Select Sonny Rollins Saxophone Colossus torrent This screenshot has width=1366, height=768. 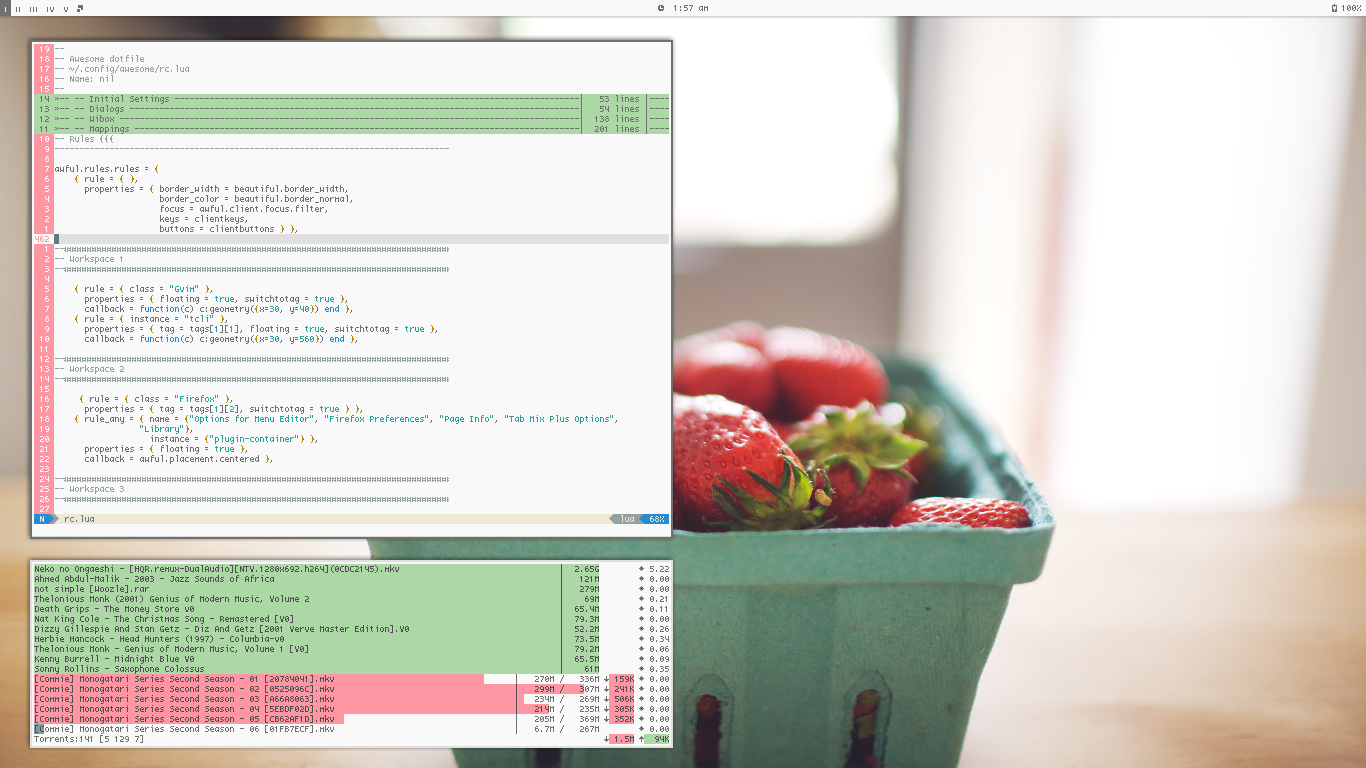352,669
